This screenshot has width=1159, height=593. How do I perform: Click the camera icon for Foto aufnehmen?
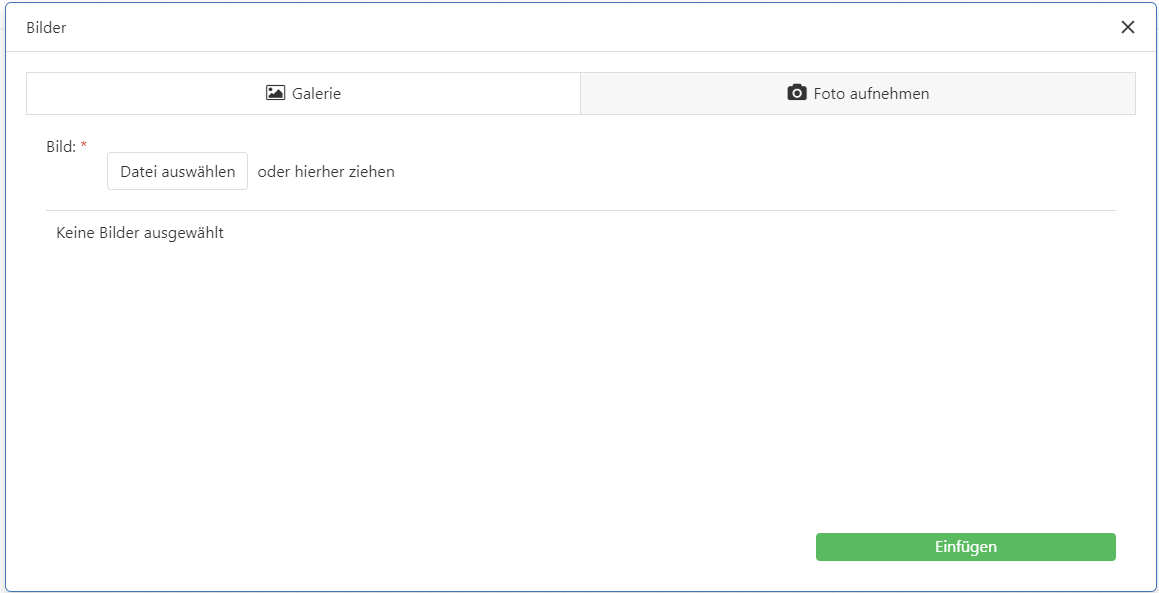tap(797, 93)
